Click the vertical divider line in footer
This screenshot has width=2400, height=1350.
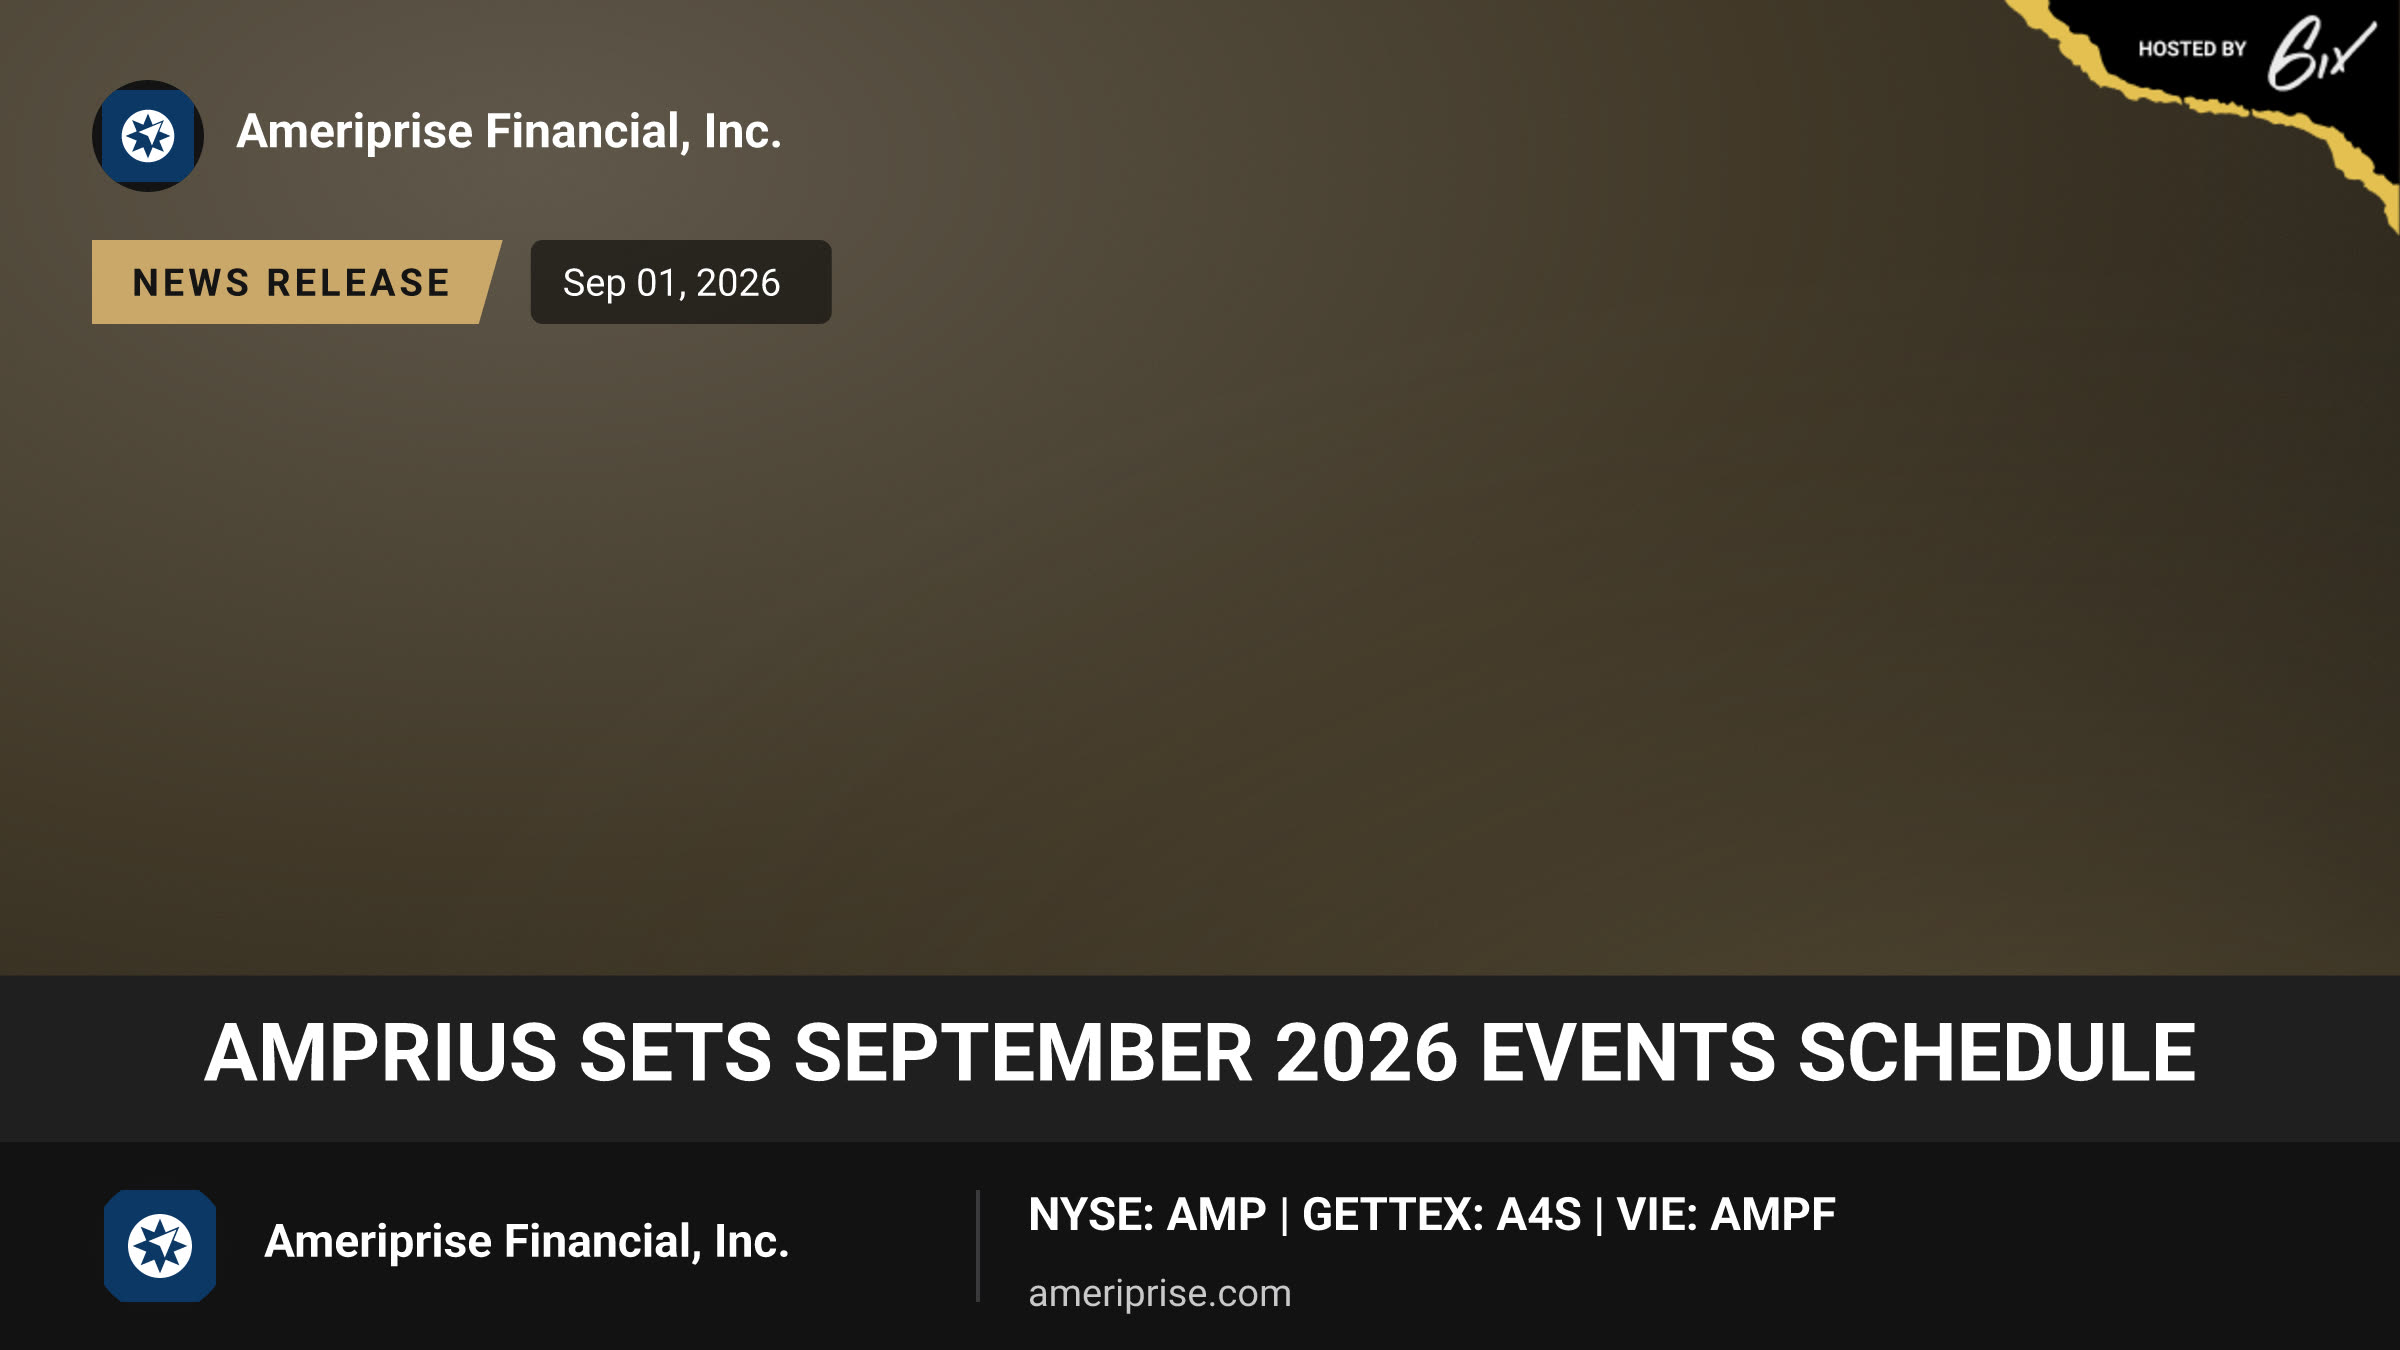click(978, 1246)
